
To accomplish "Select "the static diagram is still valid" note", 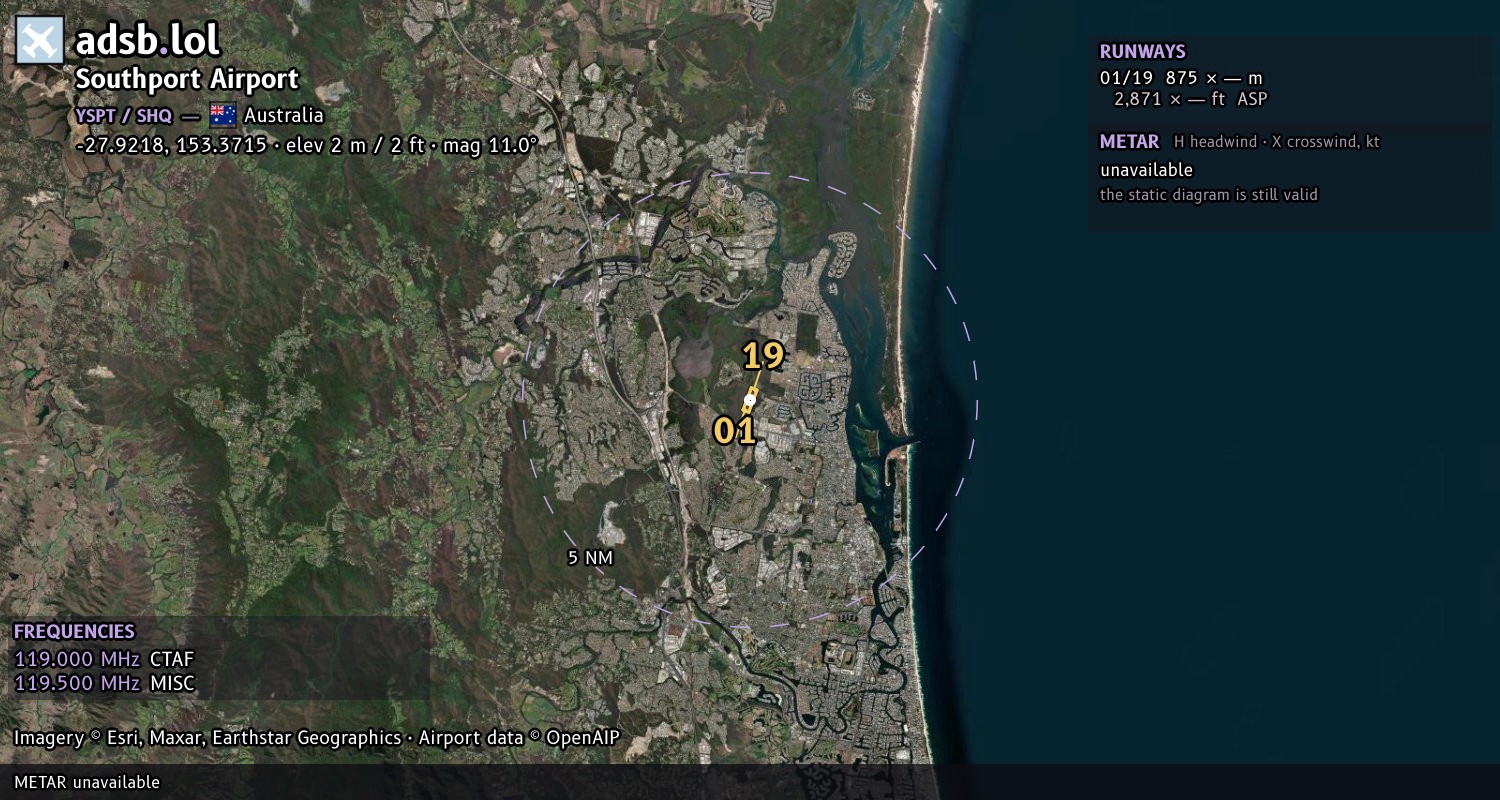I will [x=1209, y=195].
